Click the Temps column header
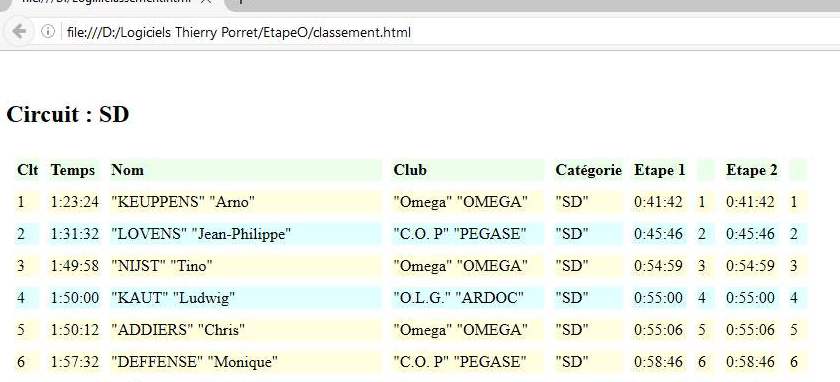This screenshot has height=382, width=840. coord(74,170)
